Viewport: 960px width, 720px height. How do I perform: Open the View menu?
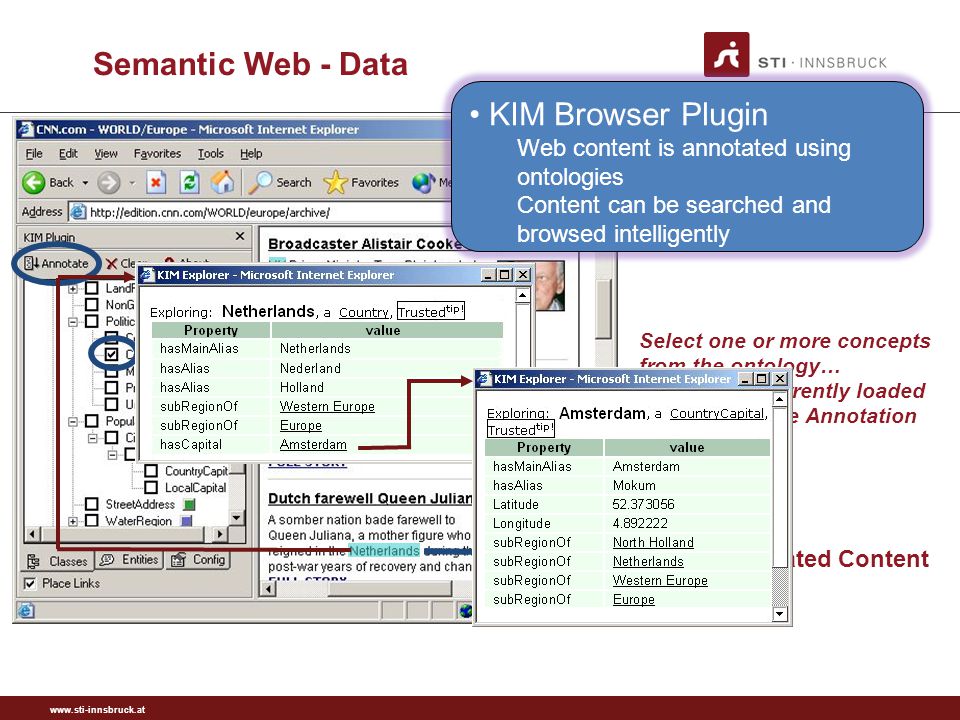[x=106, y=154]
